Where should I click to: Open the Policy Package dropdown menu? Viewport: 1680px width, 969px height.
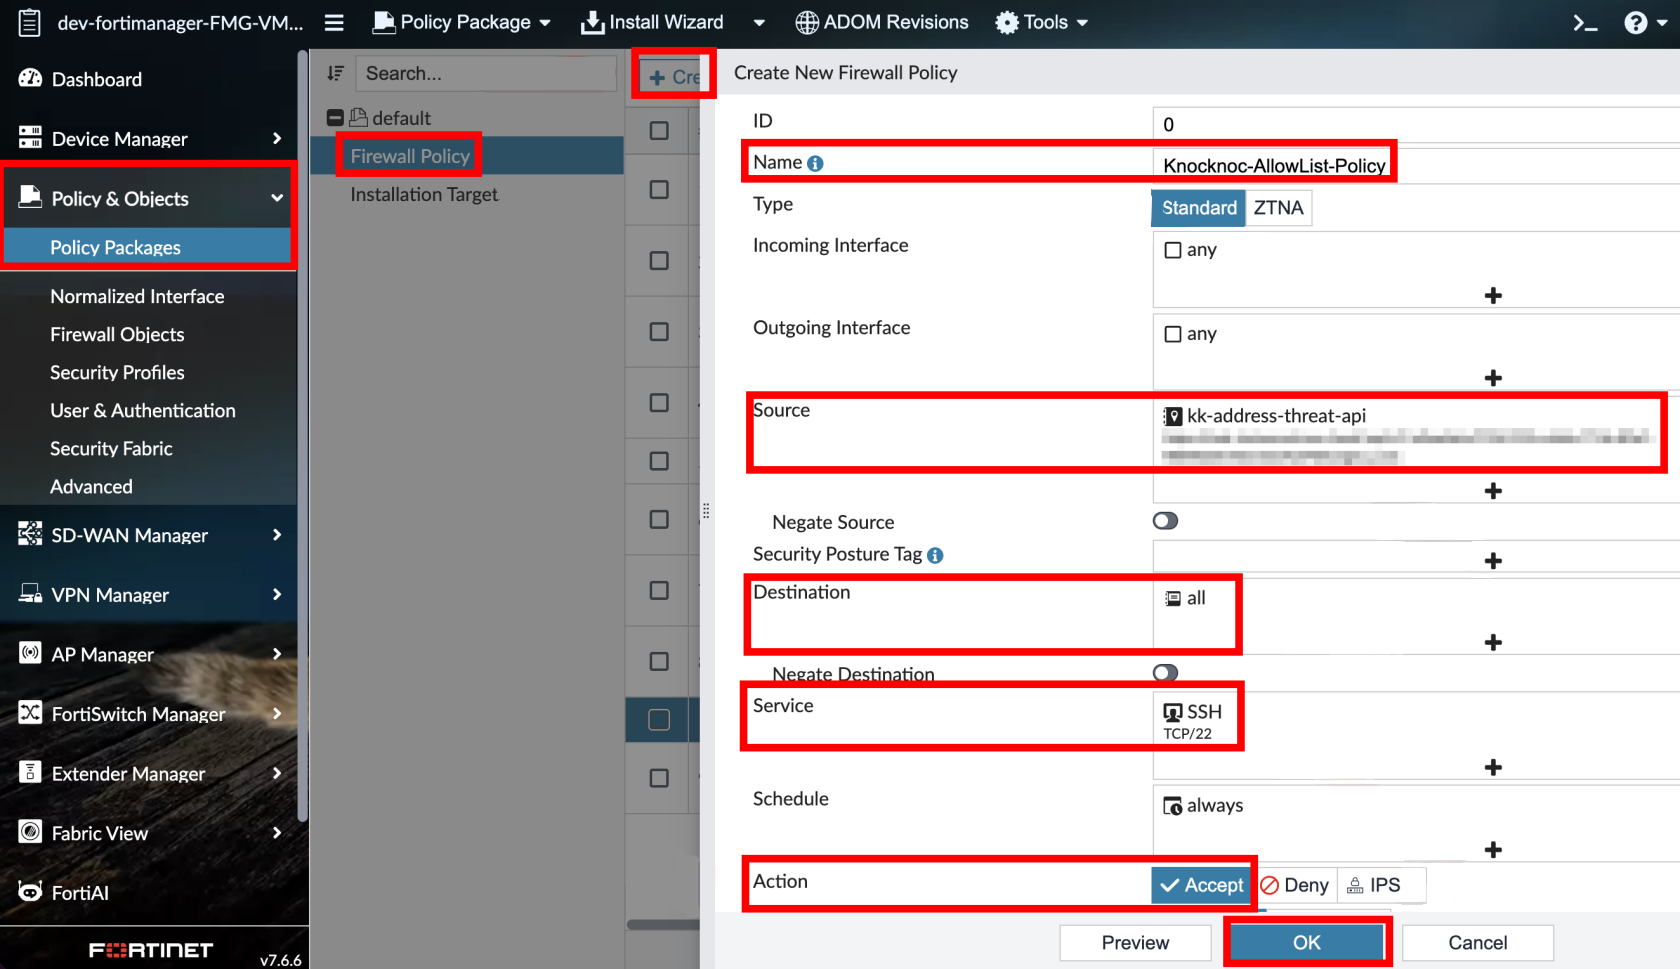click(461, 22)
